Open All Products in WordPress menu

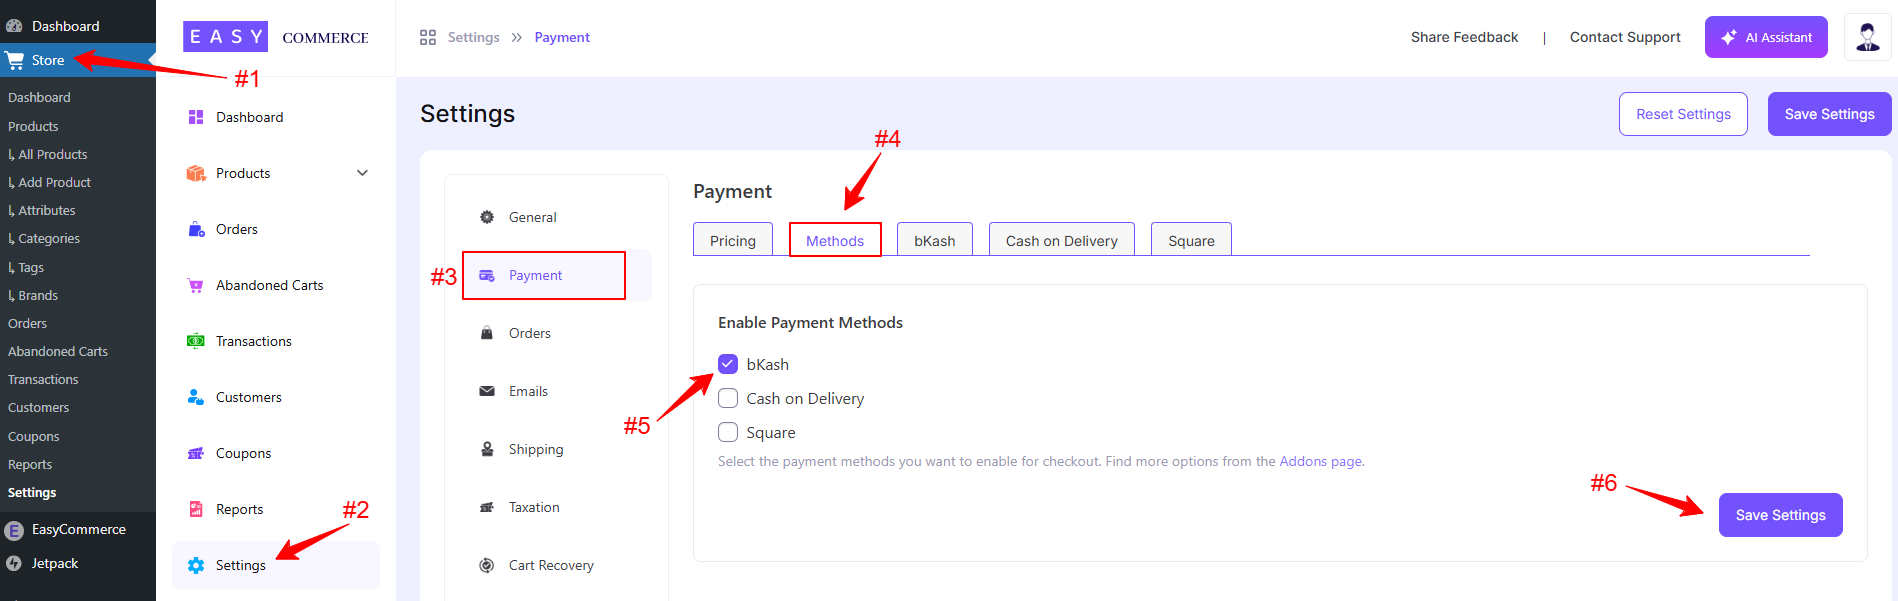52,154
